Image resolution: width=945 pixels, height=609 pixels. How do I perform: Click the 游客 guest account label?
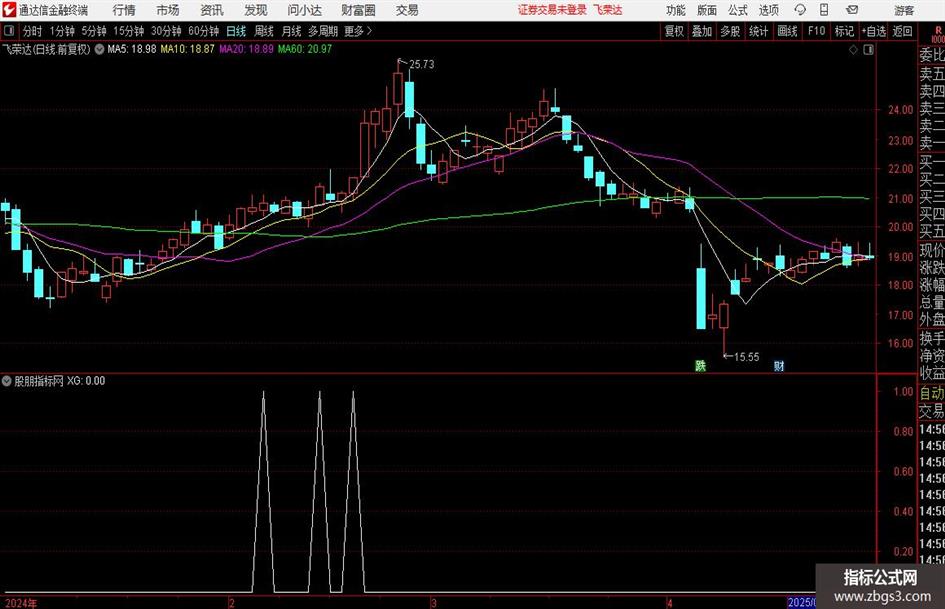pyautogui.click(x=903, y=10)
